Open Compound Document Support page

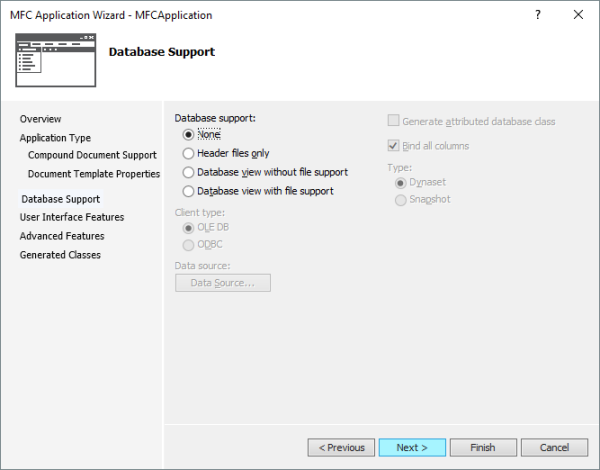click(92, 155)
